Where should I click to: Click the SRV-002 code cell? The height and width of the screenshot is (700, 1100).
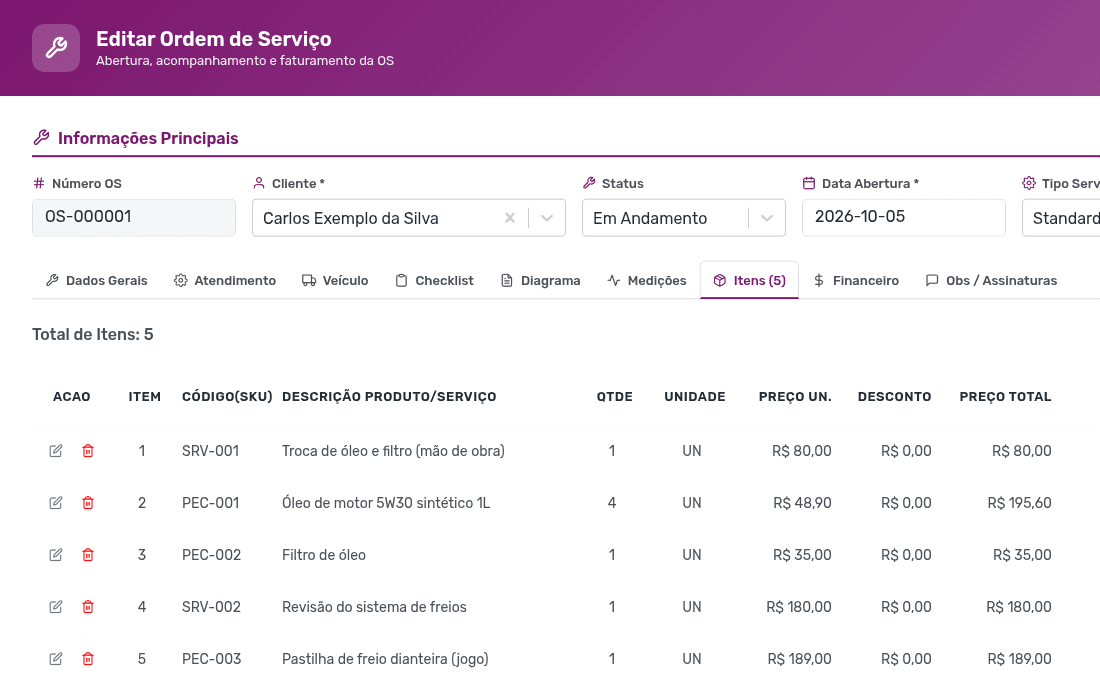tap(211, 607)
